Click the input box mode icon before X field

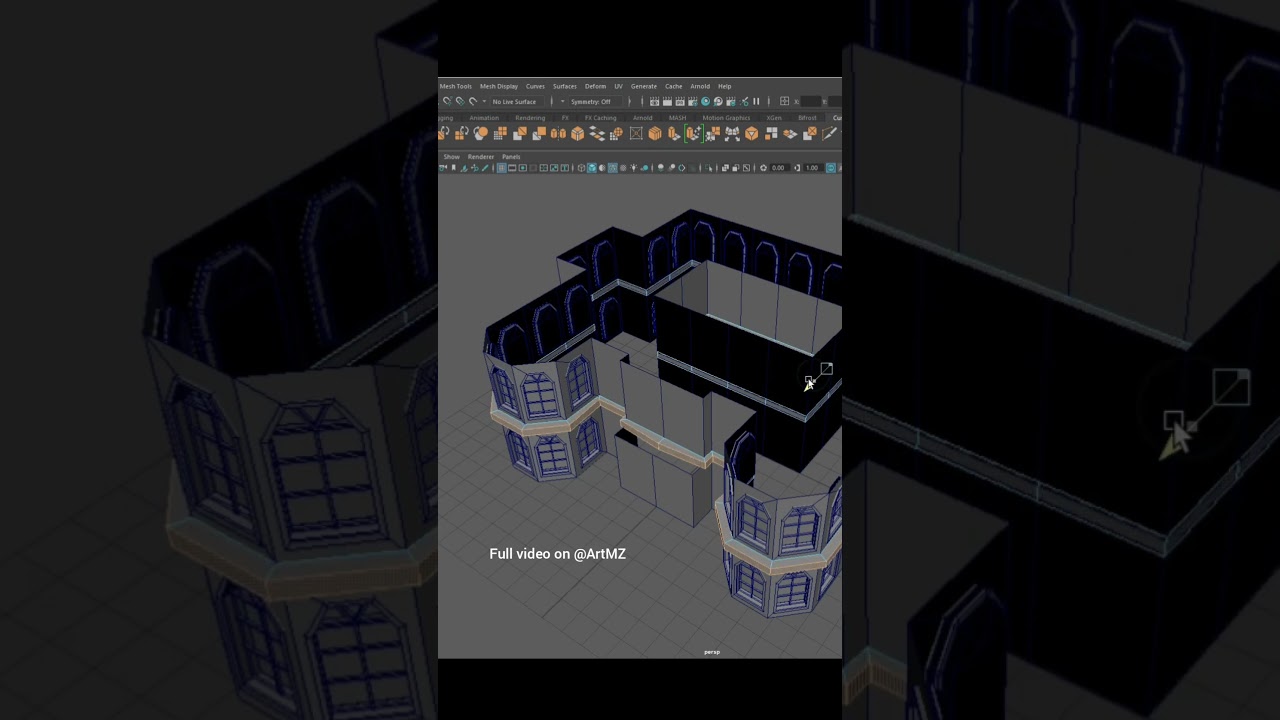784,101
